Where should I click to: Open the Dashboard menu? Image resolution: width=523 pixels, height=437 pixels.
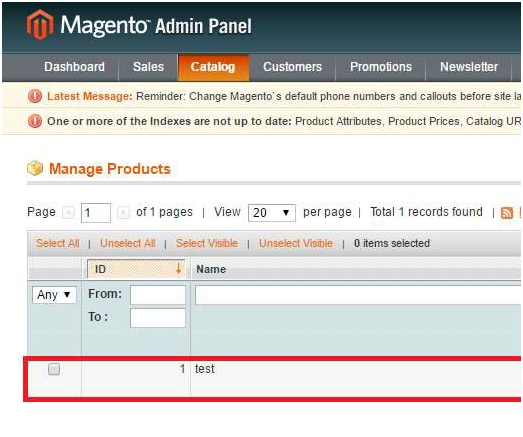point(74,67)
